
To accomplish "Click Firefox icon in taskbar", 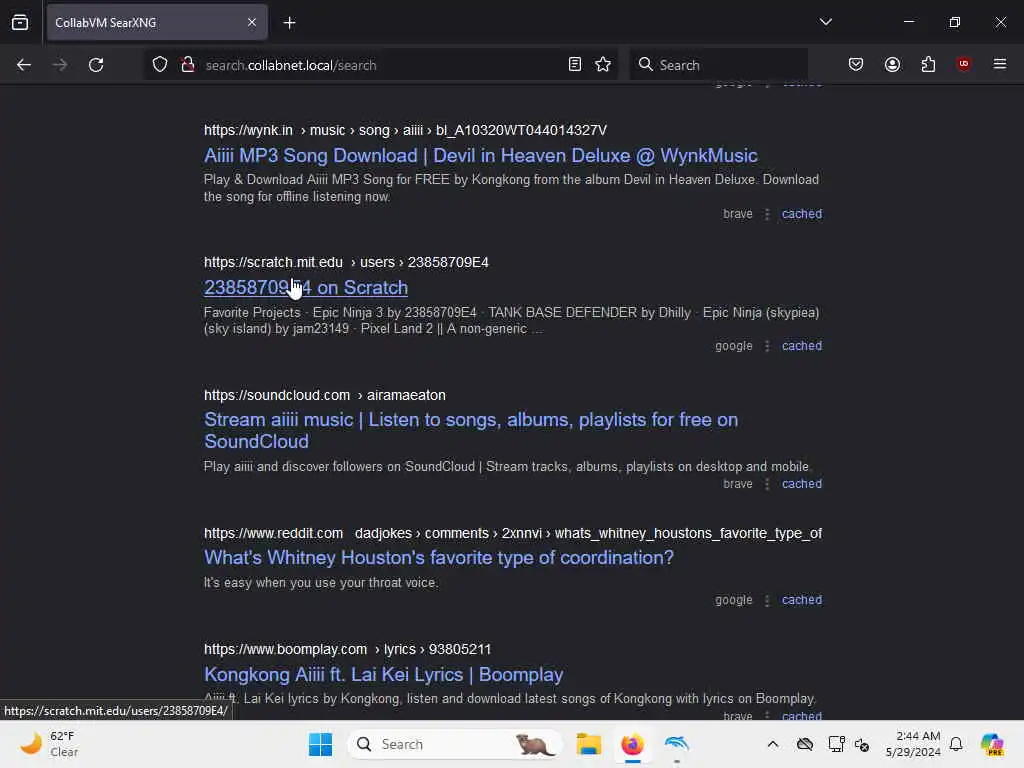I will pos(632,744).
